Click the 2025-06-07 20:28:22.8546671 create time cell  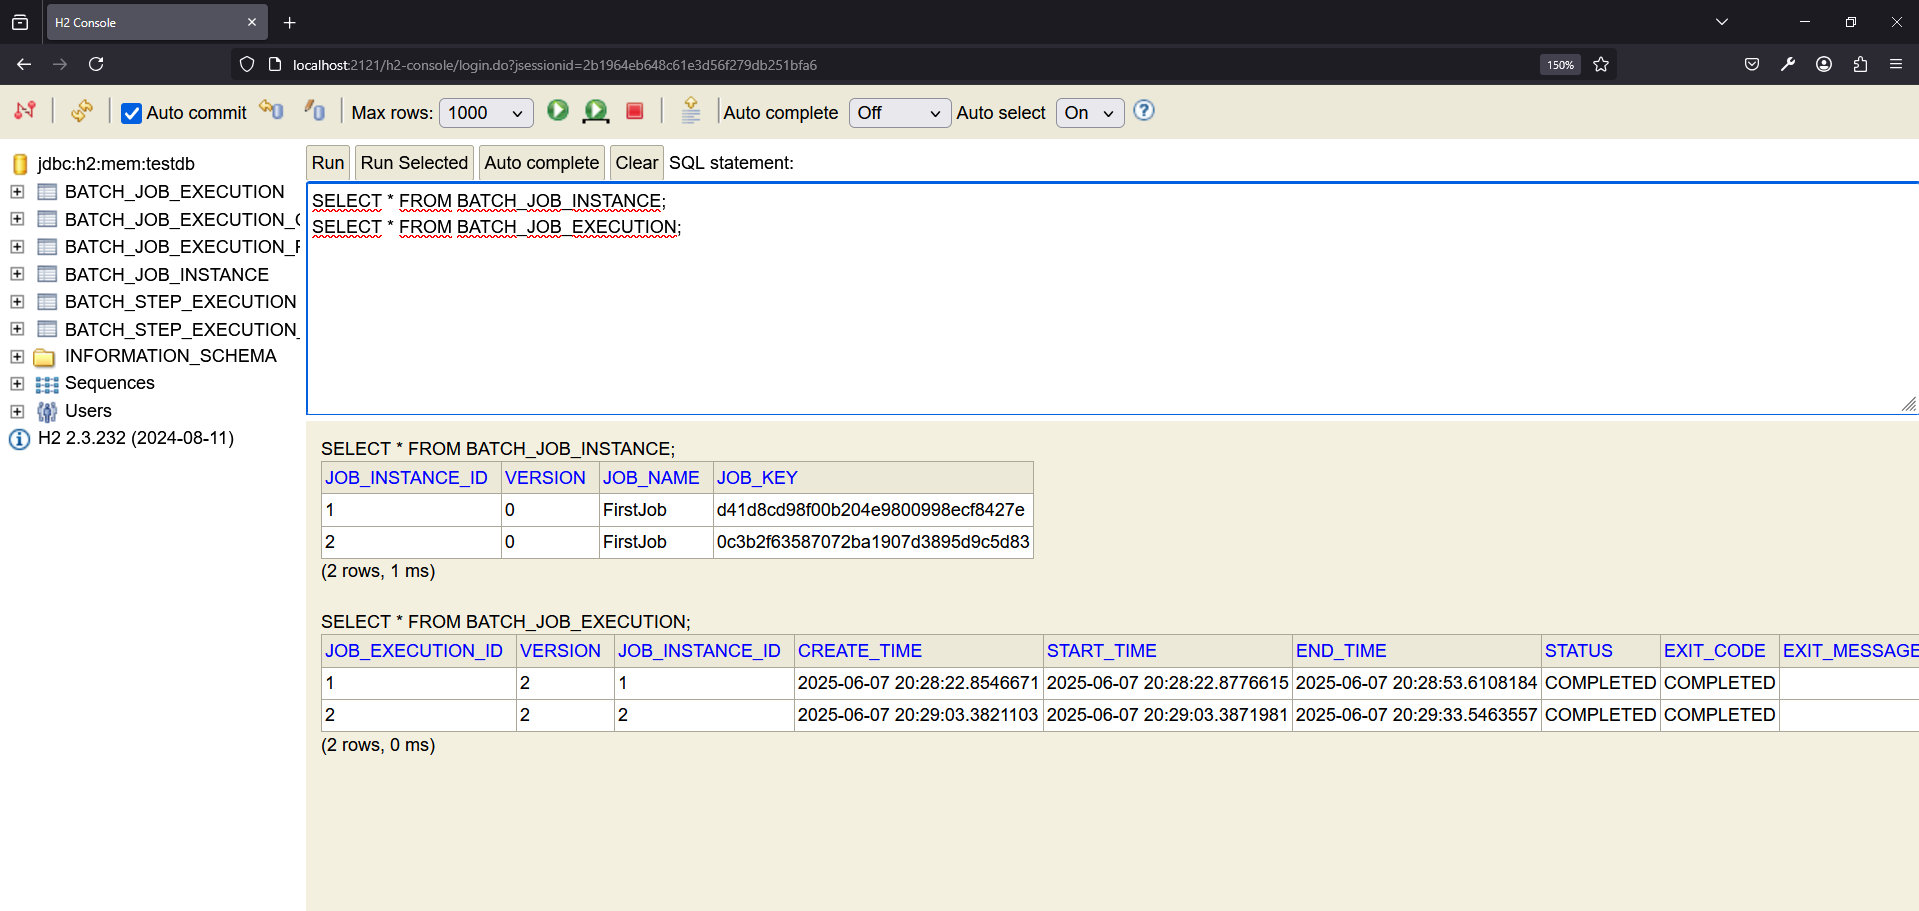click(918, 683)
